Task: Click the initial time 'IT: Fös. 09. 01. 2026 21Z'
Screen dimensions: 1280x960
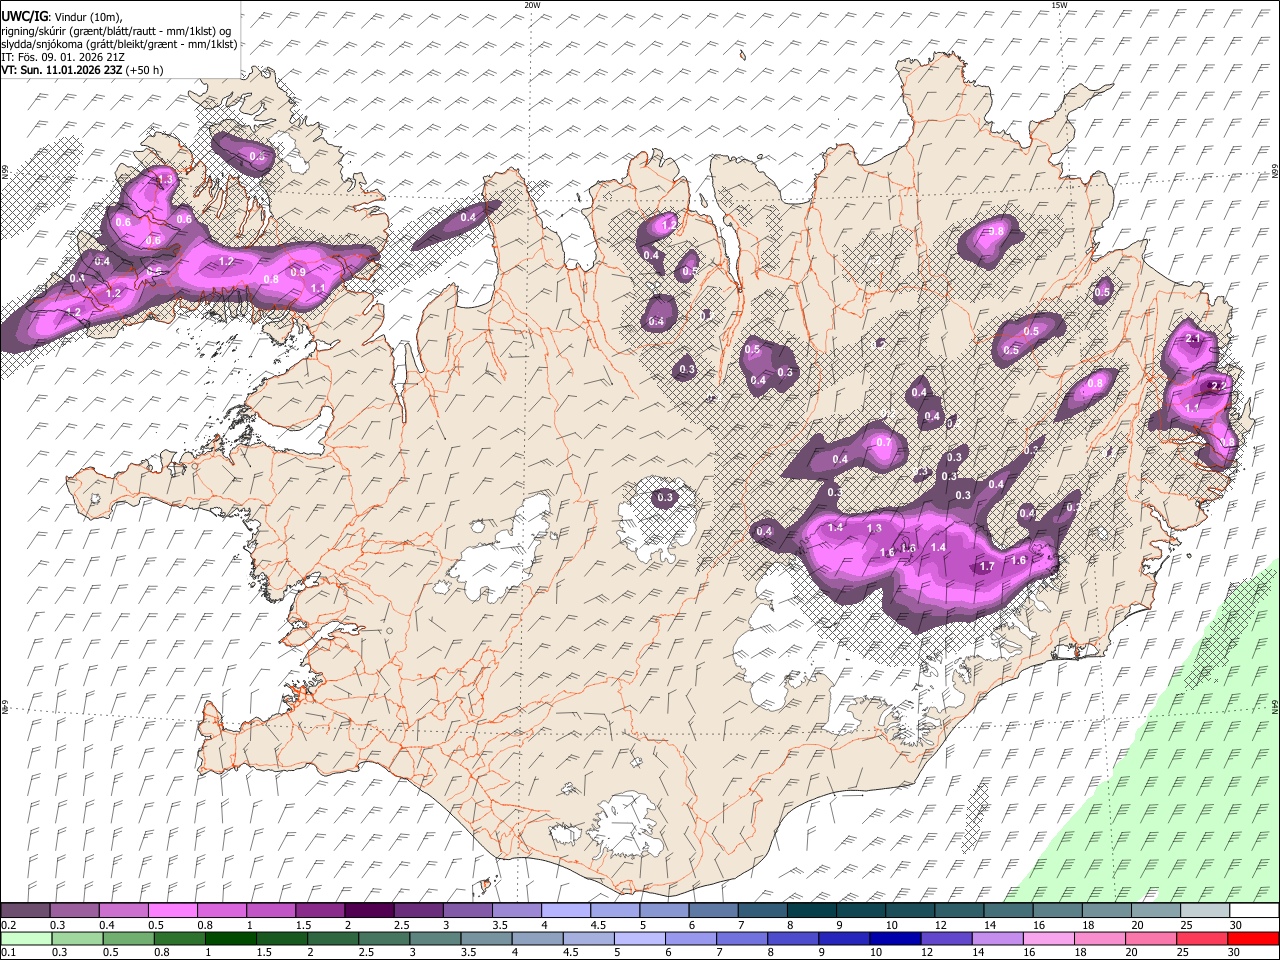Action: [x=63, y=57]
